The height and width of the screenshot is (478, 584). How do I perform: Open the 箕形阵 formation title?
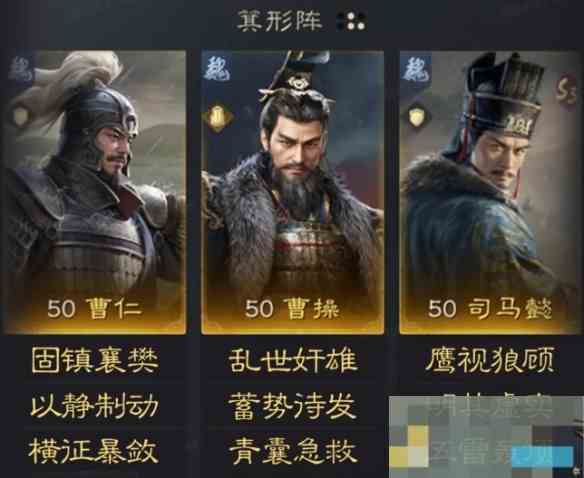click(279, 20)
